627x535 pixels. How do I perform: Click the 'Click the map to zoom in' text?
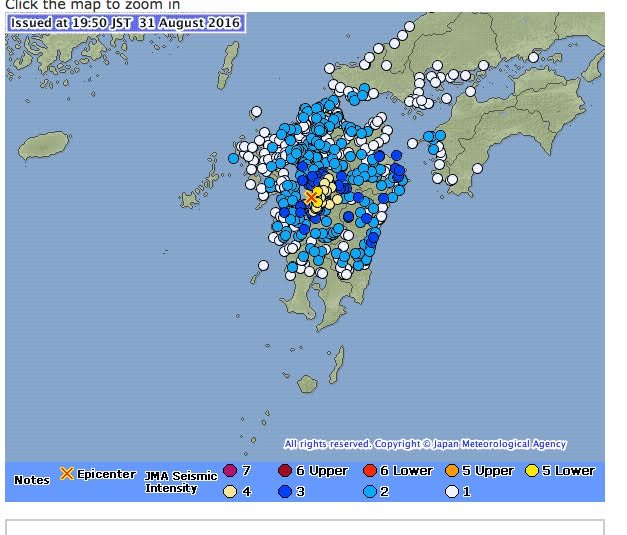92,5
